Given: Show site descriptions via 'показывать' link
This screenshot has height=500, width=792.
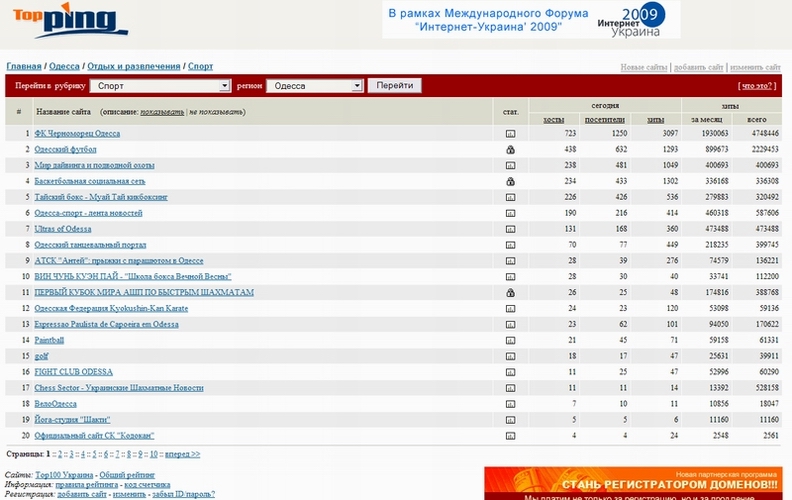Looking at the screenshot, I should (x=161, y=112).
